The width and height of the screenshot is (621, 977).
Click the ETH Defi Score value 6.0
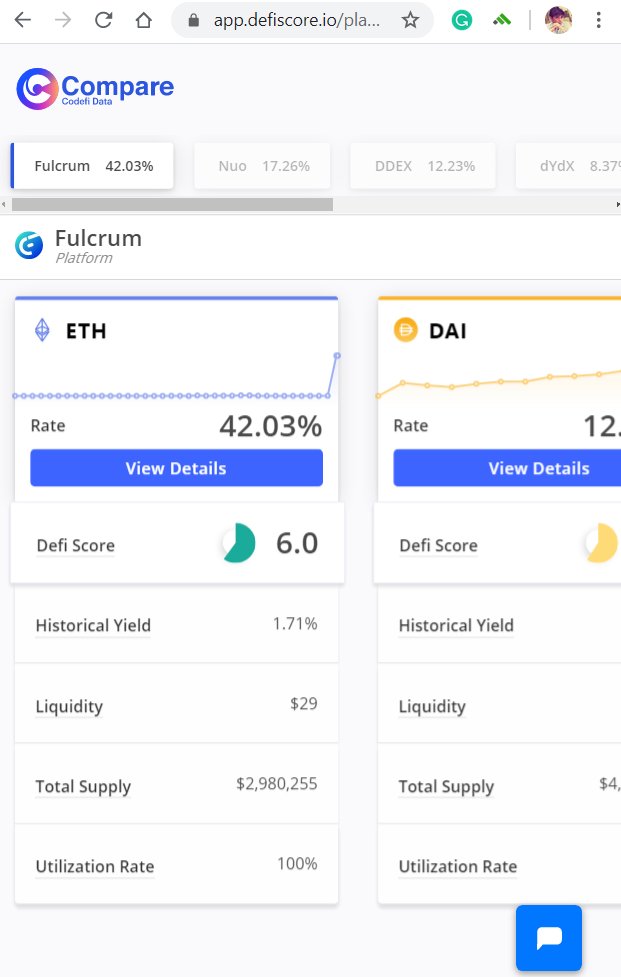tap(297, 543)
